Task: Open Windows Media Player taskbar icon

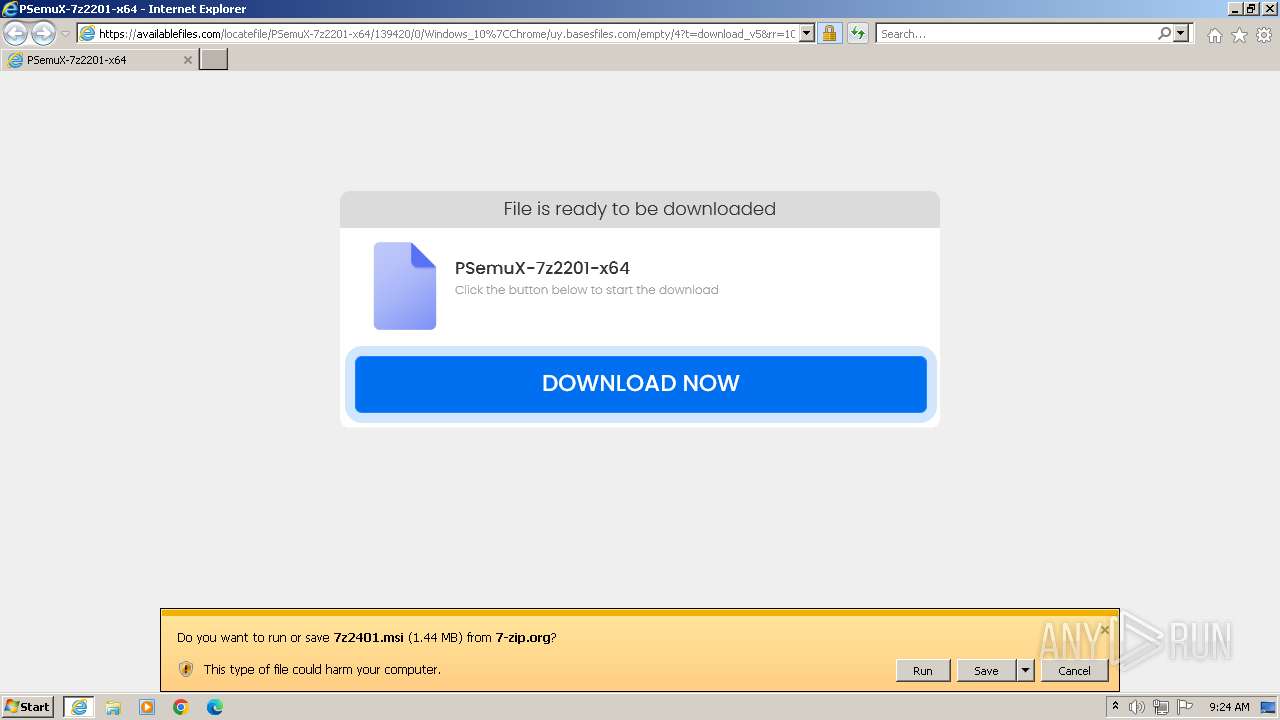Action: (x=147, y=707)
